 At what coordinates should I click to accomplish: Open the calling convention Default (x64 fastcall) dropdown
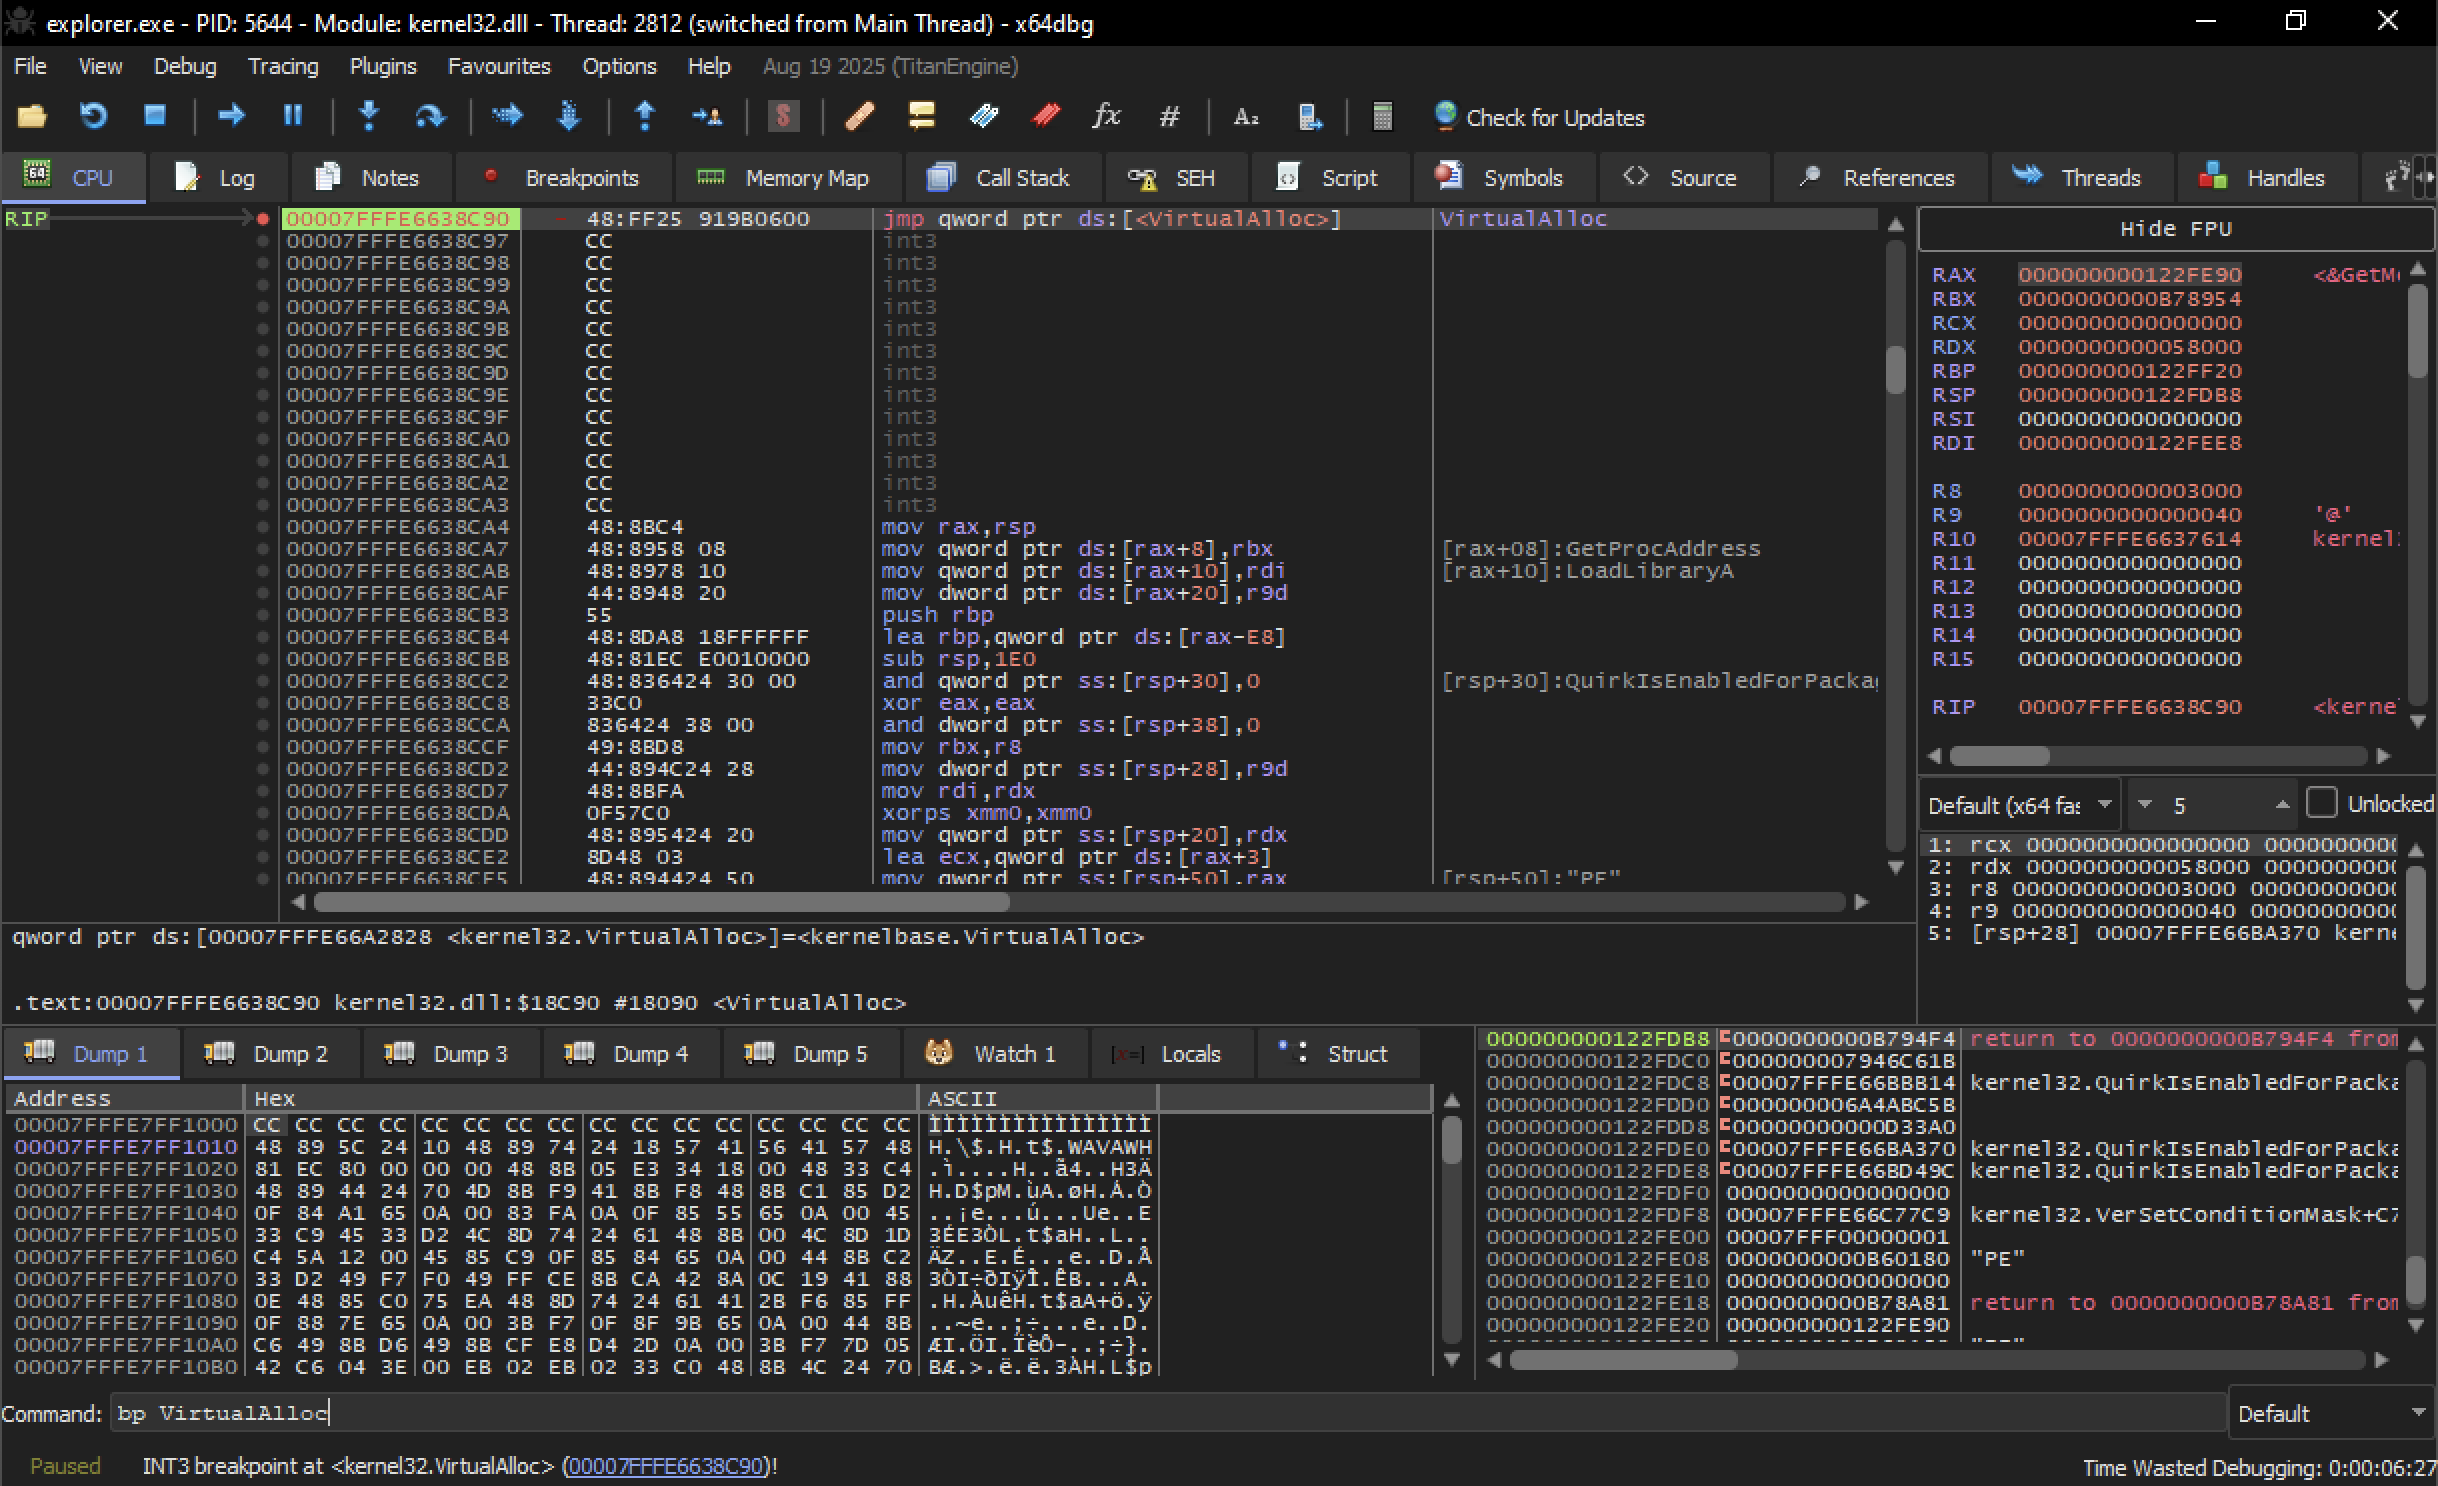pos(2019,805)
